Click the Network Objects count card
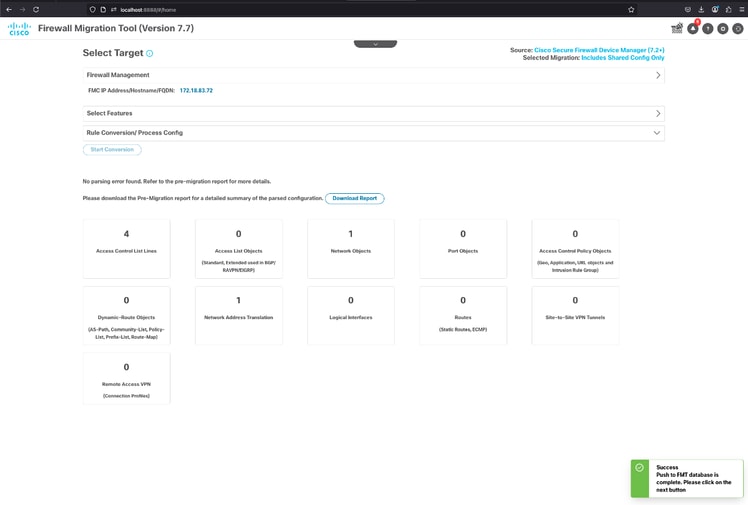 pos(351,249)
